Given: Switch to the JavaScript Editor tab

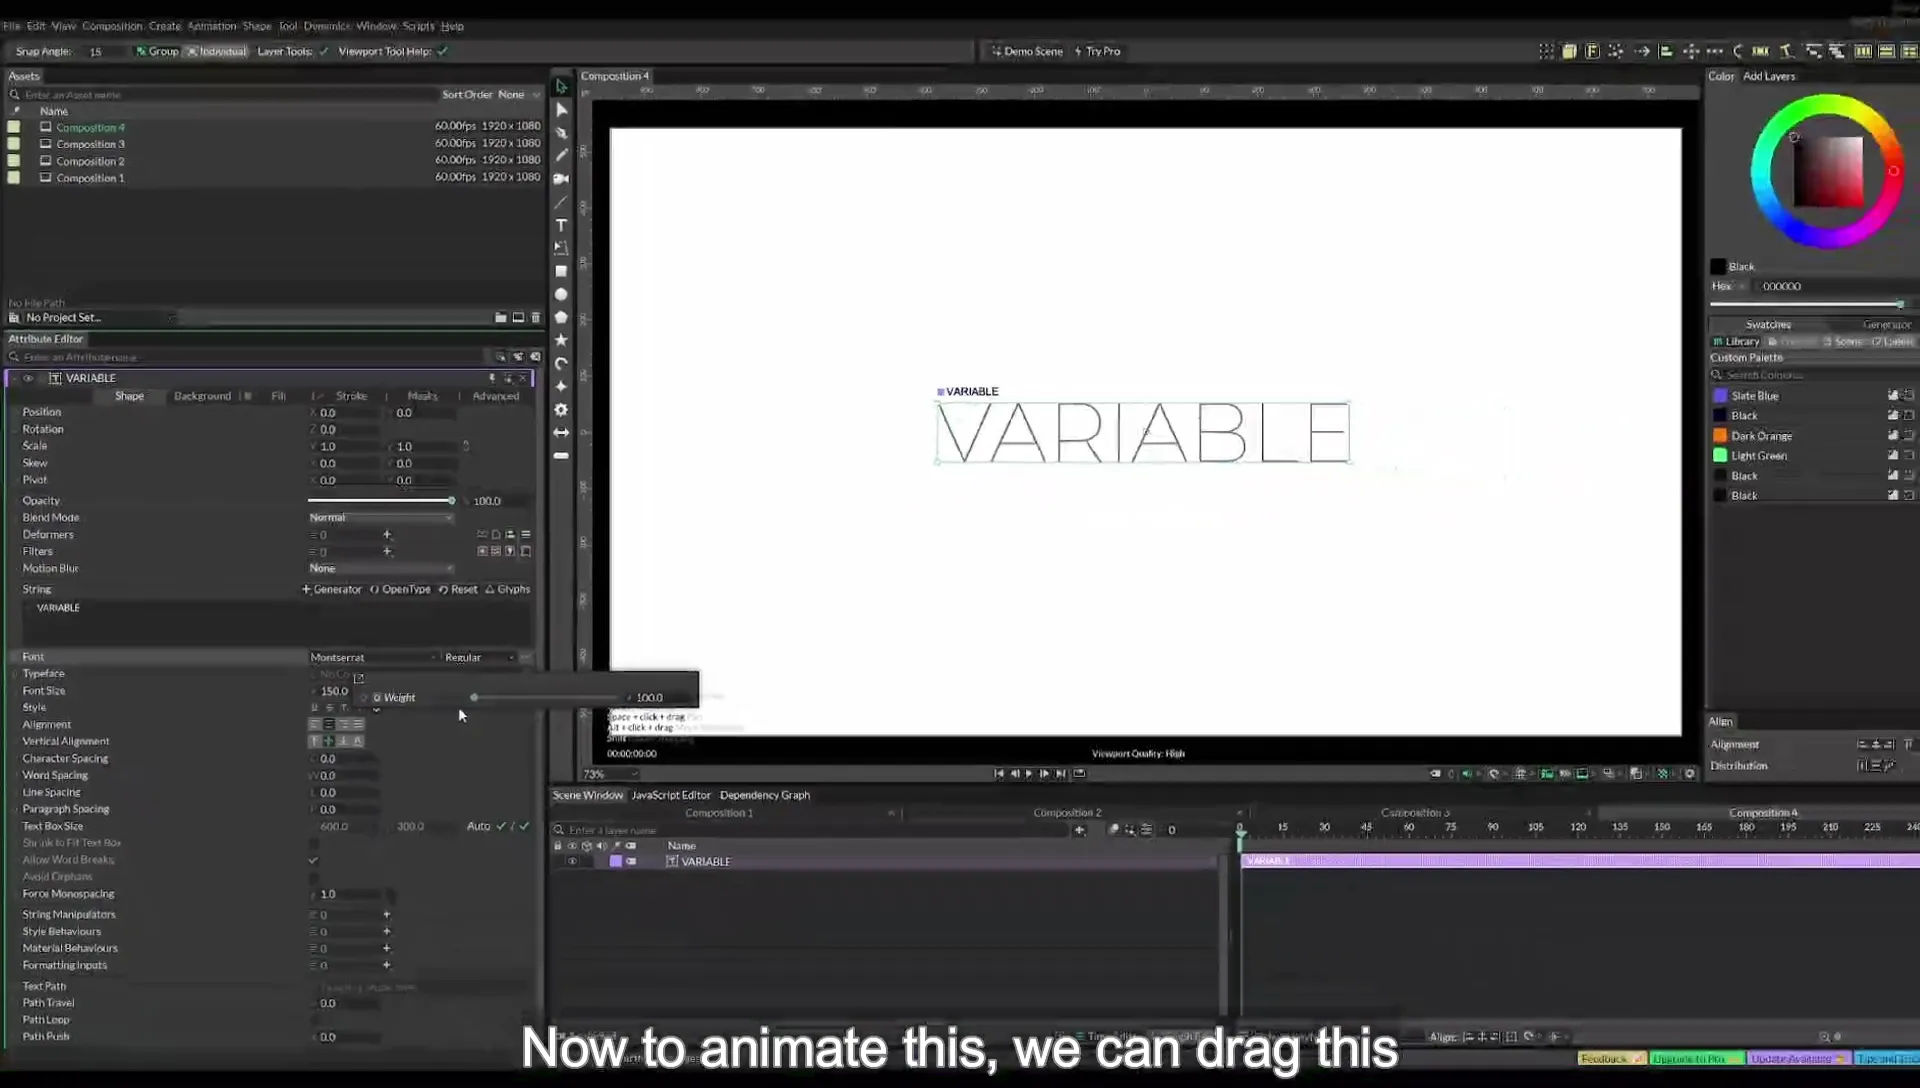Looking at the screenshot, I should [x=671, y=796].
